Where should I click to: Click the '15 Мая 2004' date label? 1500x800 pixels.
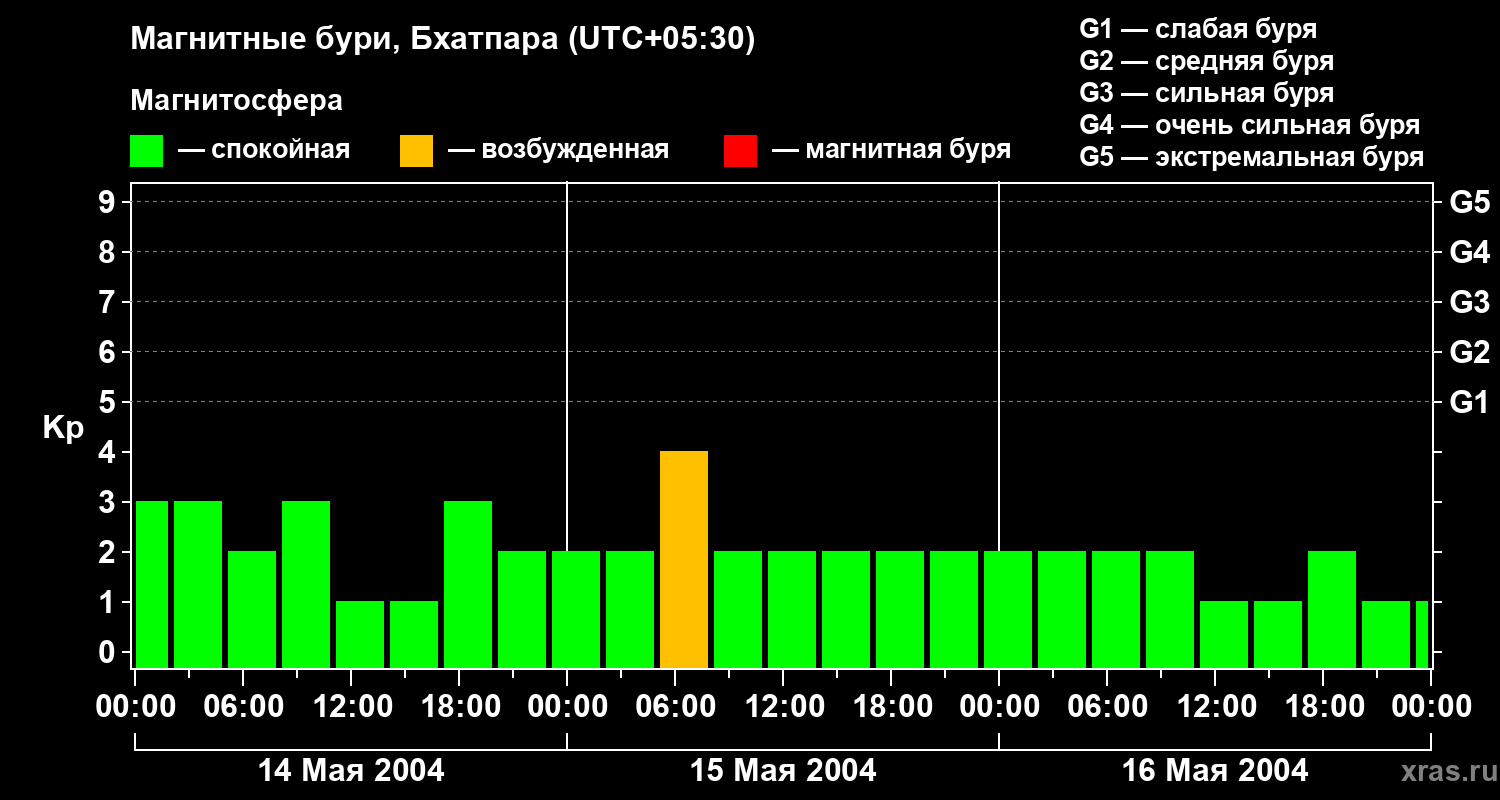click(783, 770)
